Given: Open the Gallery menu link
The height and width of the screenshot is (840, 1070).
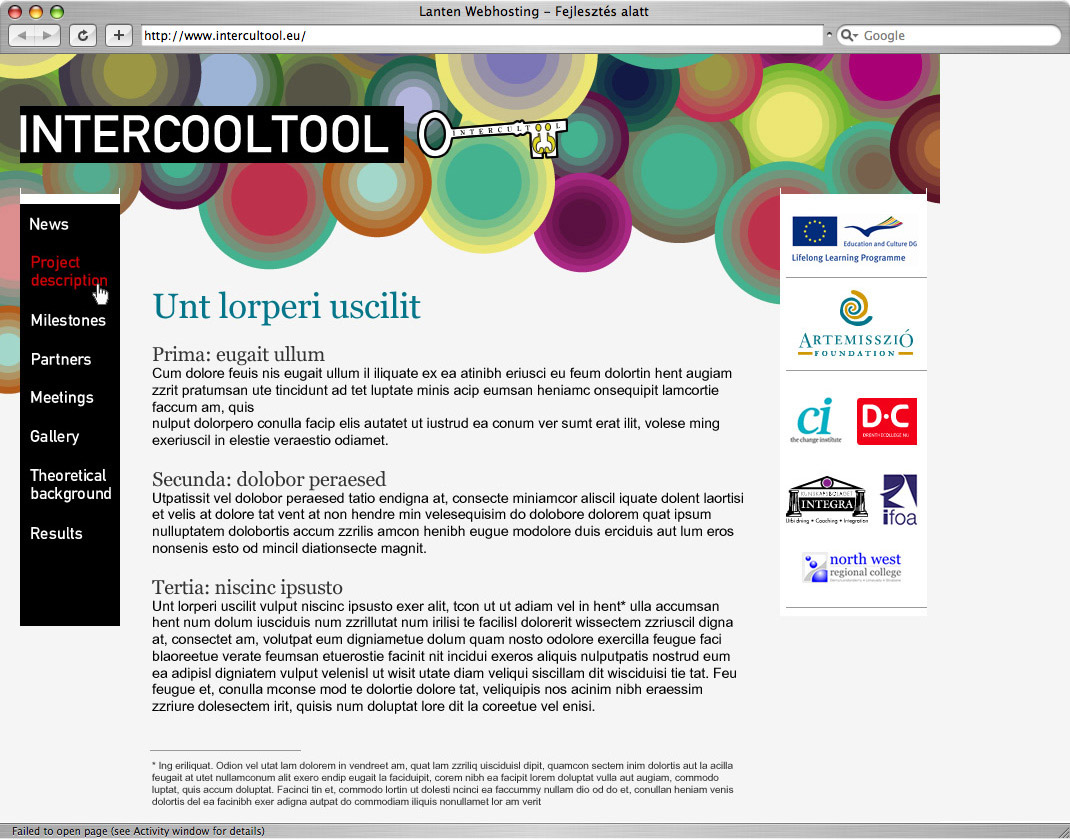Looking at the screenshot, I should (55, 436).
